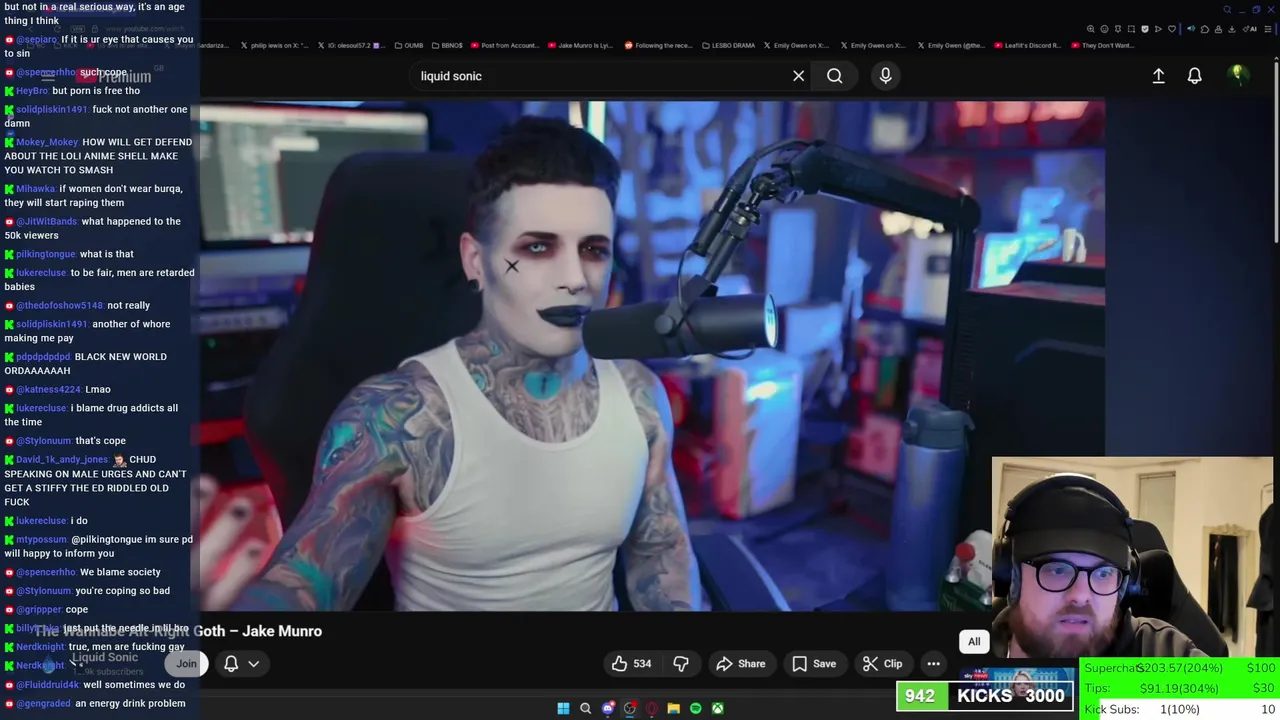Open 'Post from Account...' bookmark

503,45
